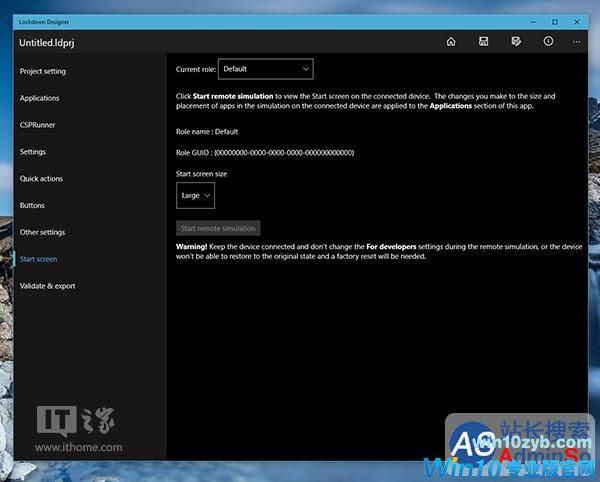Click the Home icon in the toolbar
Screen dimensions: 600x482
click(451, 42)
